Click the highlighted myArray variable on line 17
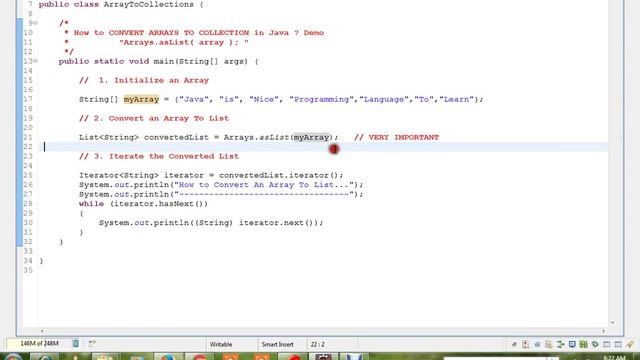The height and width of the screenshot is (360, 640). tap(141, 99)
